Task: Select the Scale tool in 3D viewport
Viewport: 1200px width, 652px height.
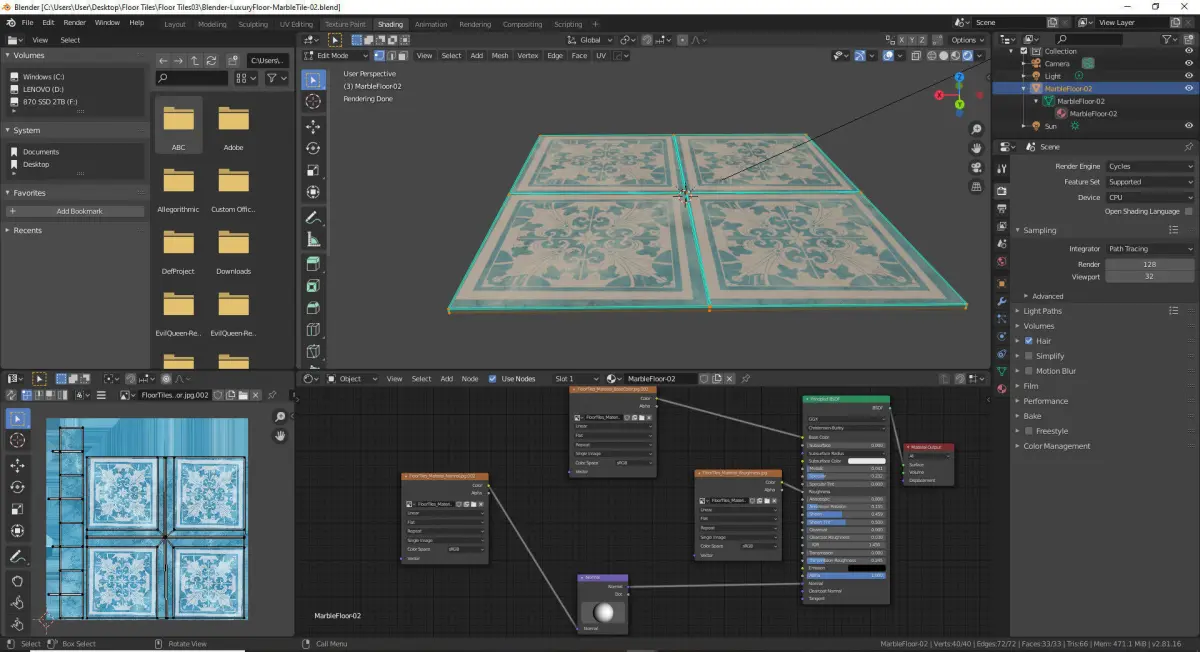Action: (313, 170)
